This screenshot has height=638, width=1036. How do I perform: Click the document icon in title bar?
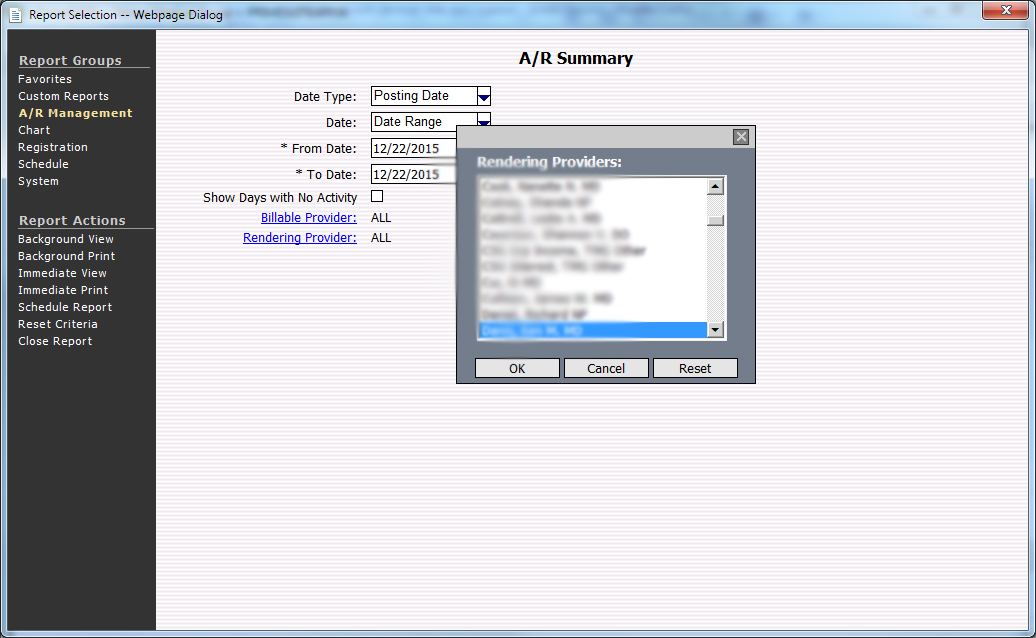coord(15,15)
